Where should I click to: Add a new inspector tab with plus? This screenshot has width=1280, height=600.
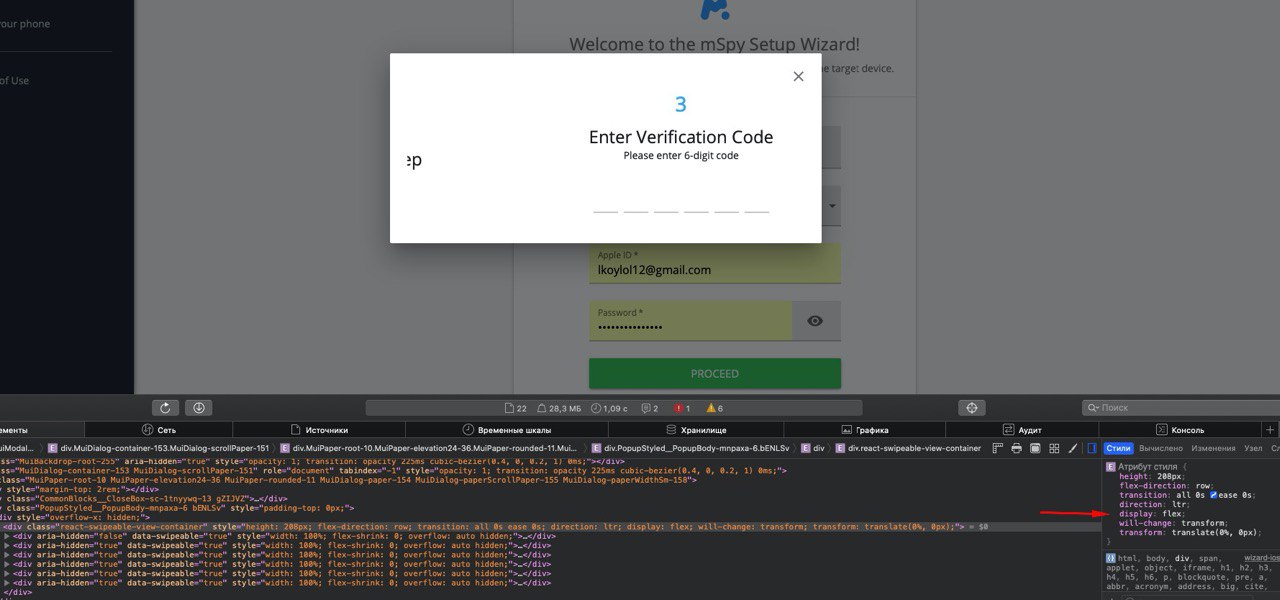click(x=1270, y=429)
